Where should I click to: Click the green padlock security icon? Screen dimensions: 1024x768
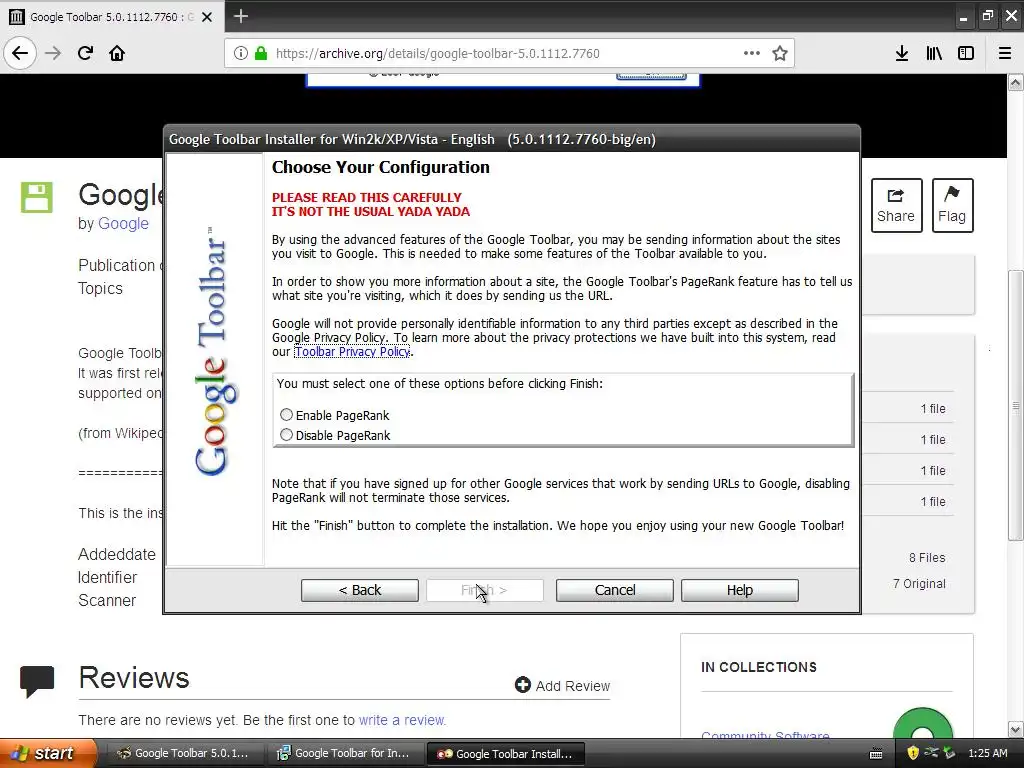click(x=261, y=54)
